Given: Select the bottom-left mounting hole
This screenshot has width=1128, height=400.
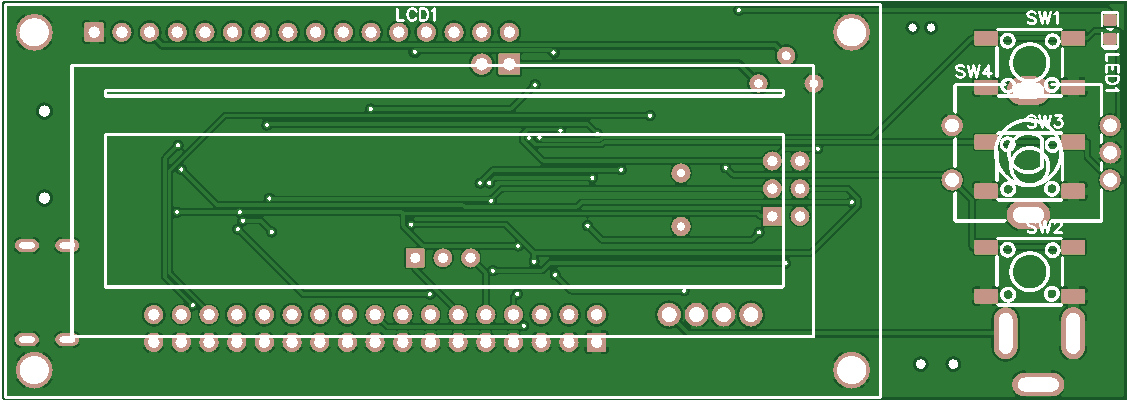Looking at the screenshot, I should 34,370.
